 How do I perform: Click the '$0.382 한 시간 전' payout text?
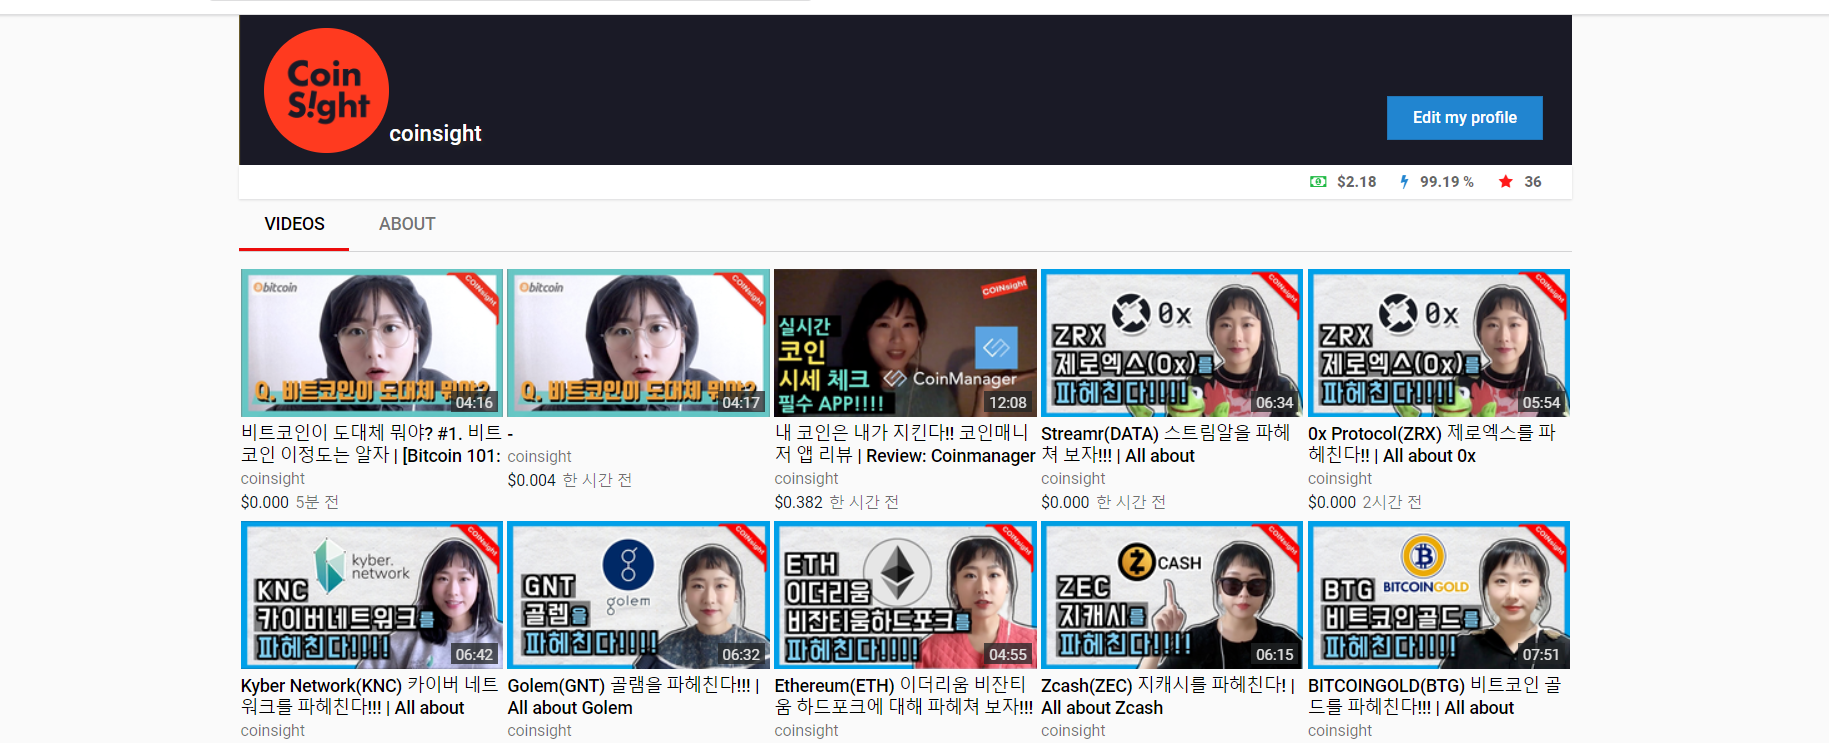click(x=837, y=502)
